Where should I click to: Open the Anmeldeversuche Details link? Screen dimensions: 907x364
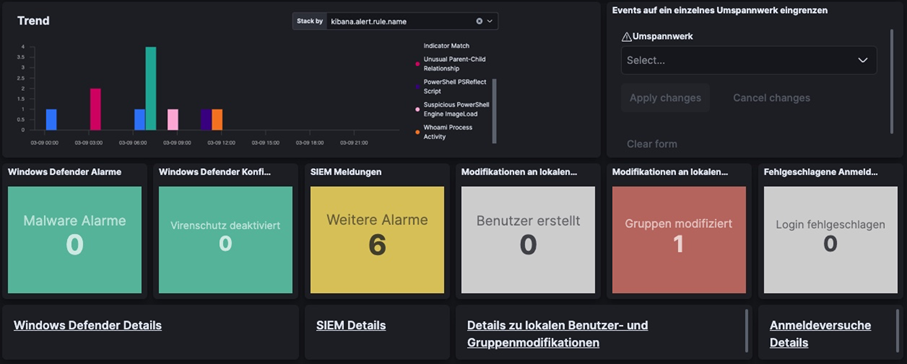click(820, 334)
